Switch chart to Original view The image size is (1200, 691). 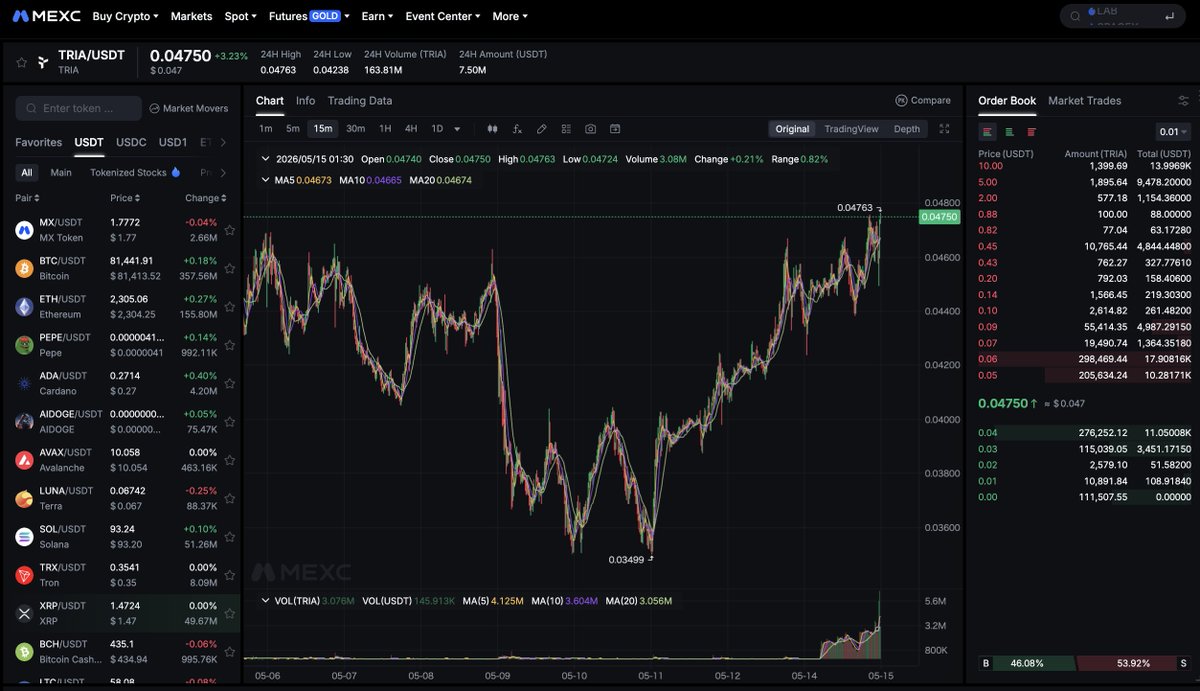point(792,129)
